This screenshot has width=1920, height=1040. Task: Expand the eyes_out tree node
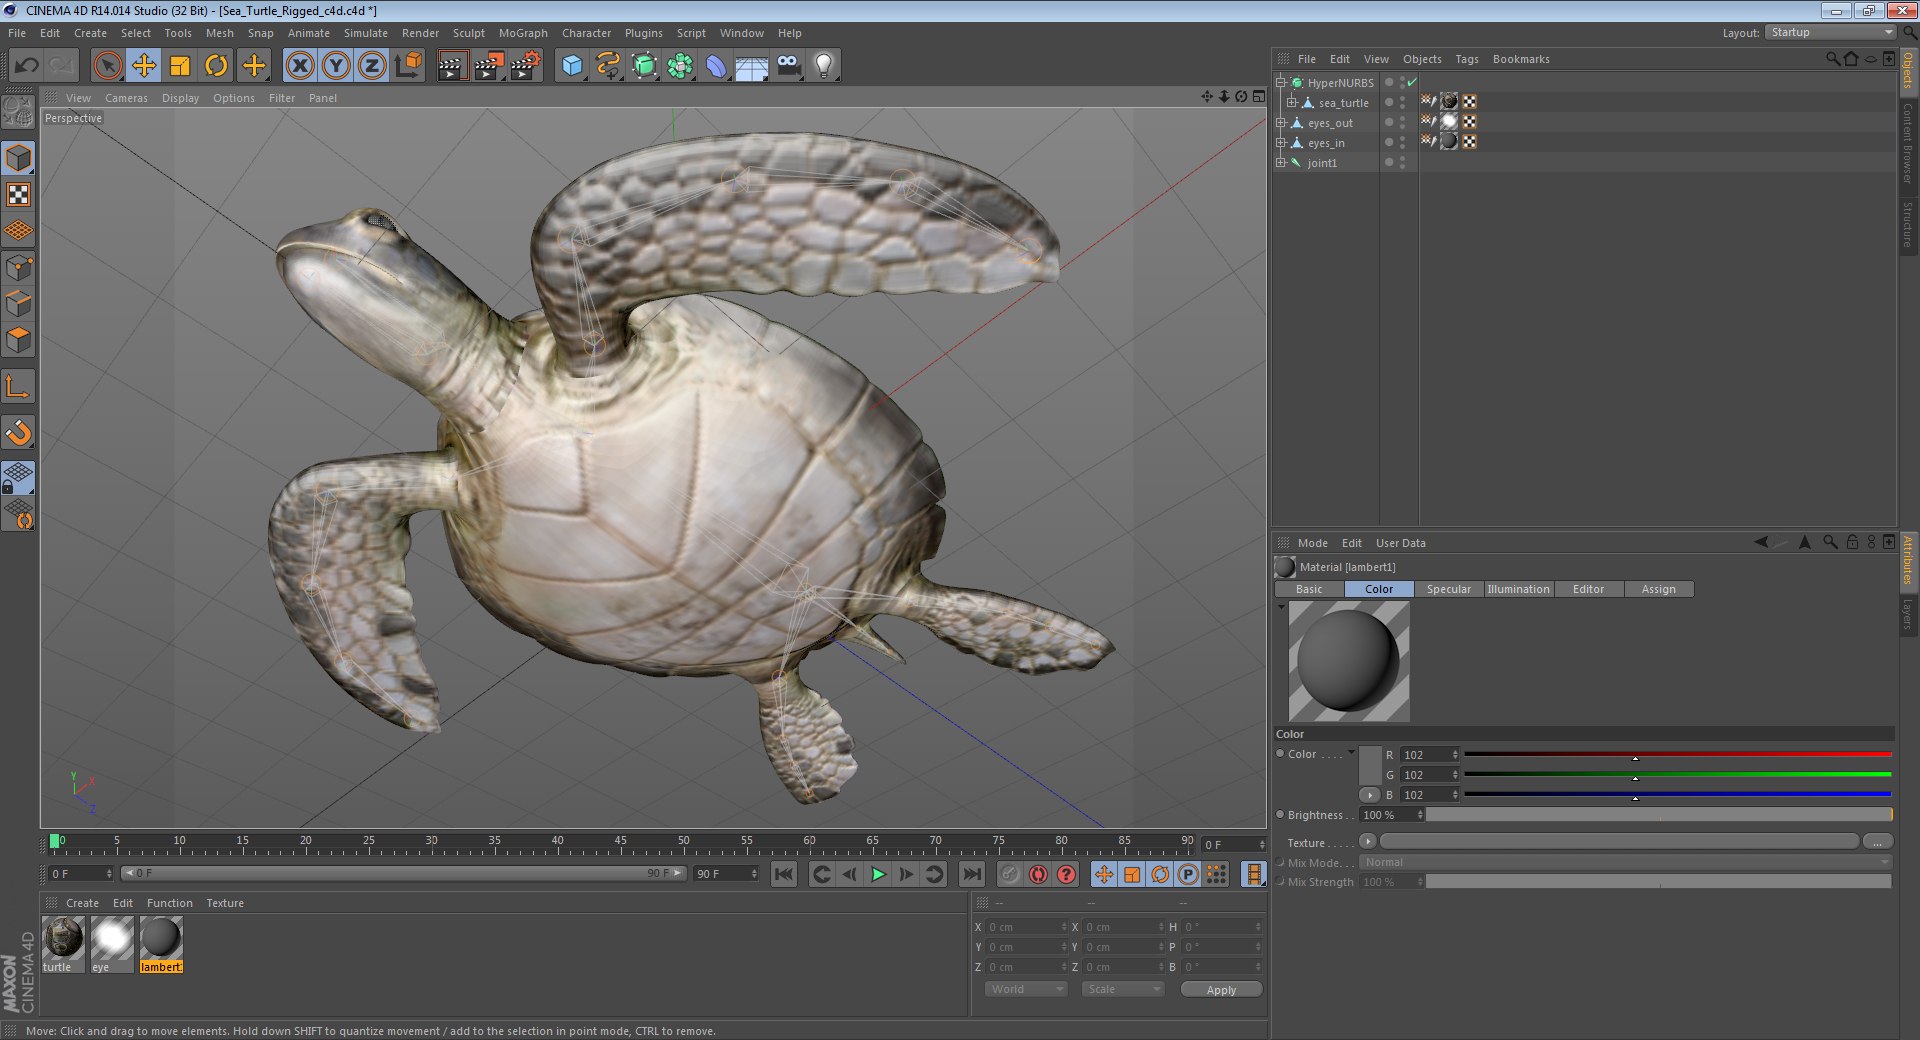click(1281, 122)
